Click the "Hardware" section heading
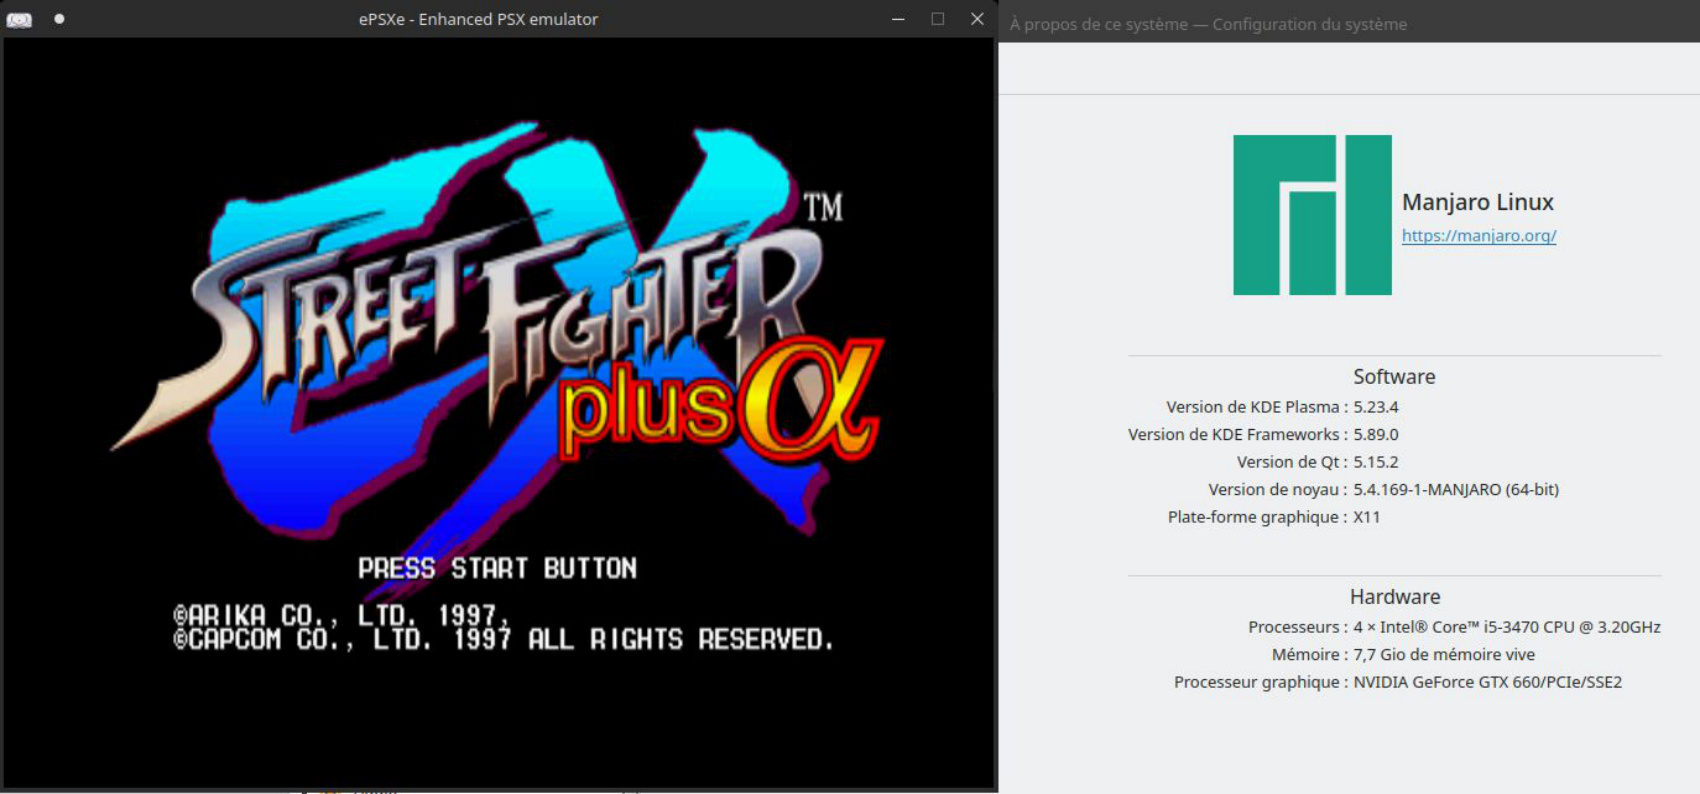The image size is (1700, 794). (x=1395, y=597)
